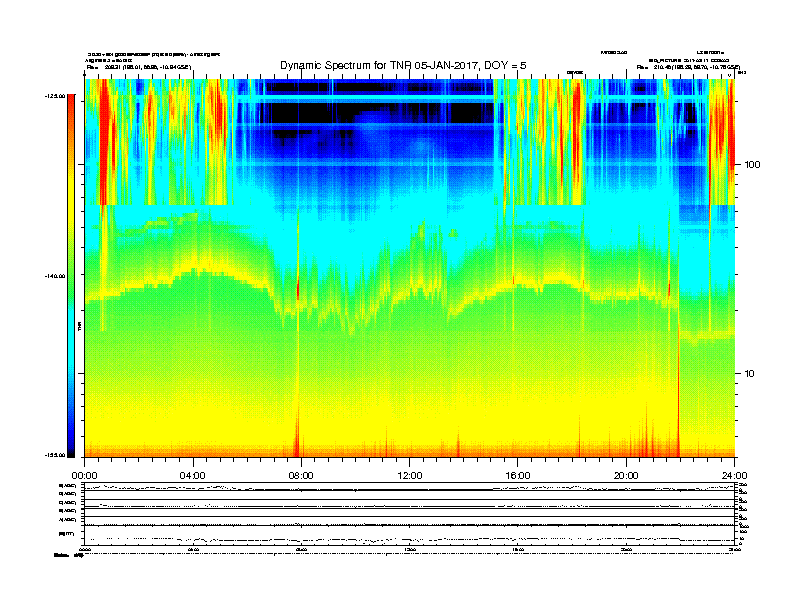792x612 pixels.
Task: Click the 'TNR' label beside the color bar
Action: click(79, 327)
